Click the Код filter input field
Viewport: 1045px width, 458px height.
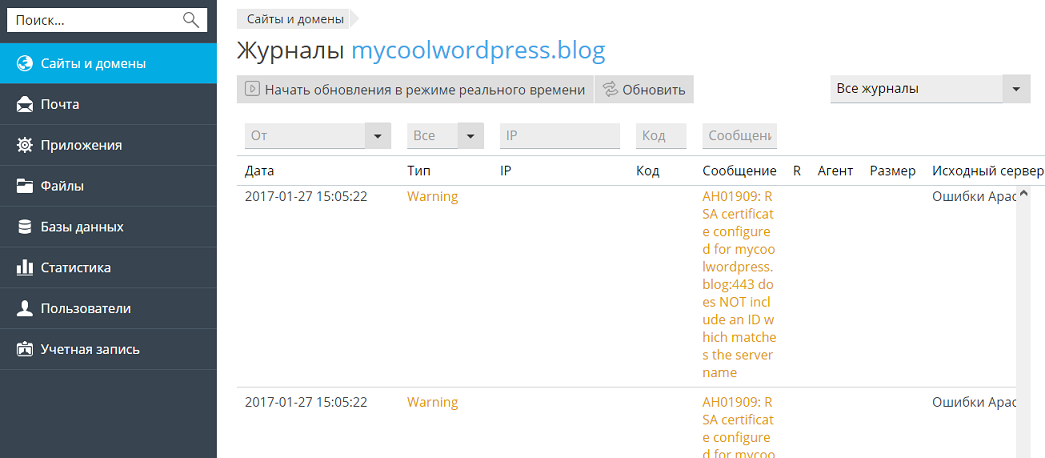pos(661,136)
